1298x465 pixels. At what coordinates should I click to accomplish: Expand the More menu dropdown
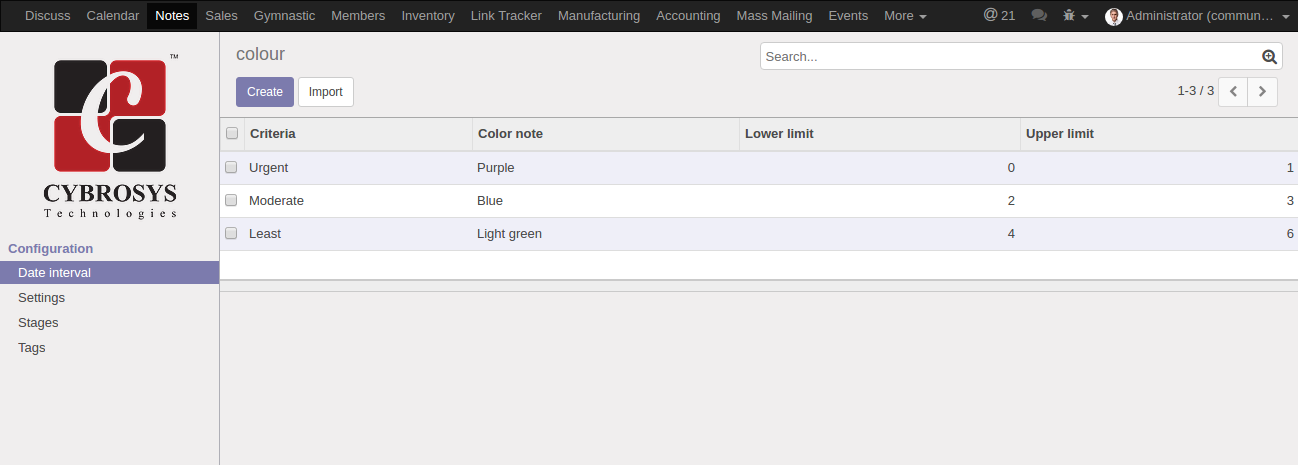coord(905,16)
